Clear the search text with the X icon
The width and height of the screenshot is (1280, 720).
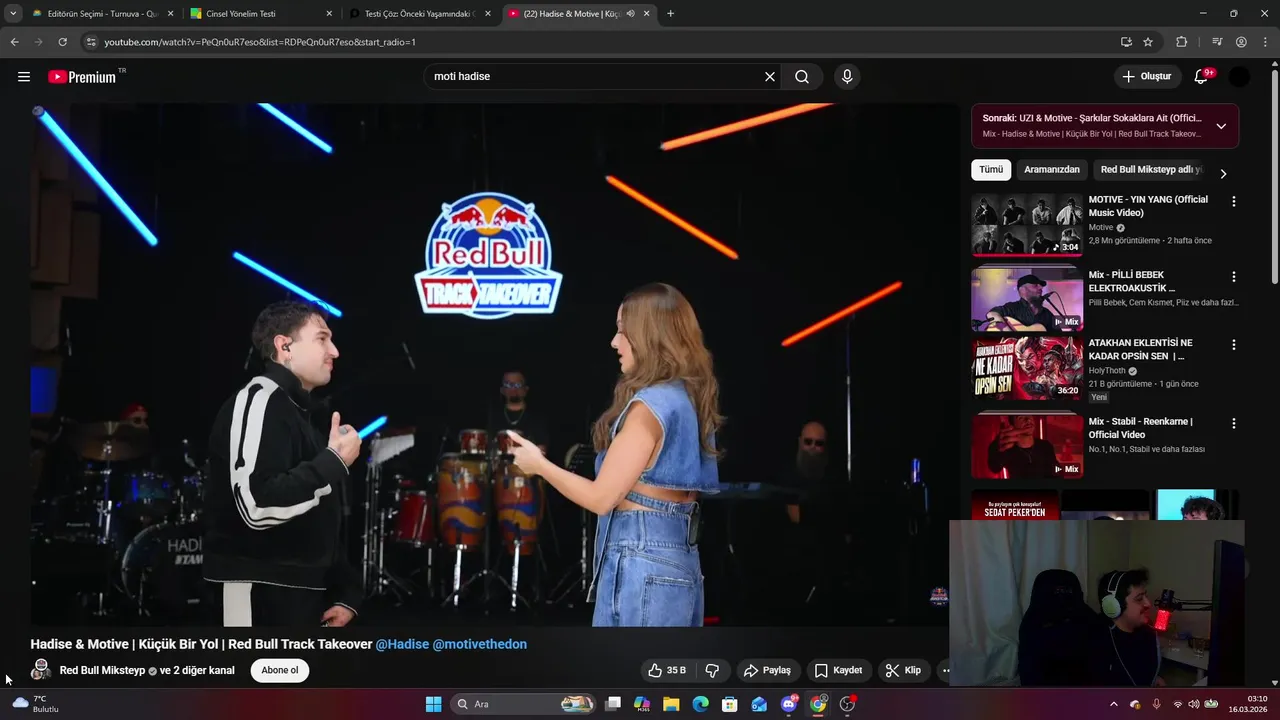(x=770, y=76)
